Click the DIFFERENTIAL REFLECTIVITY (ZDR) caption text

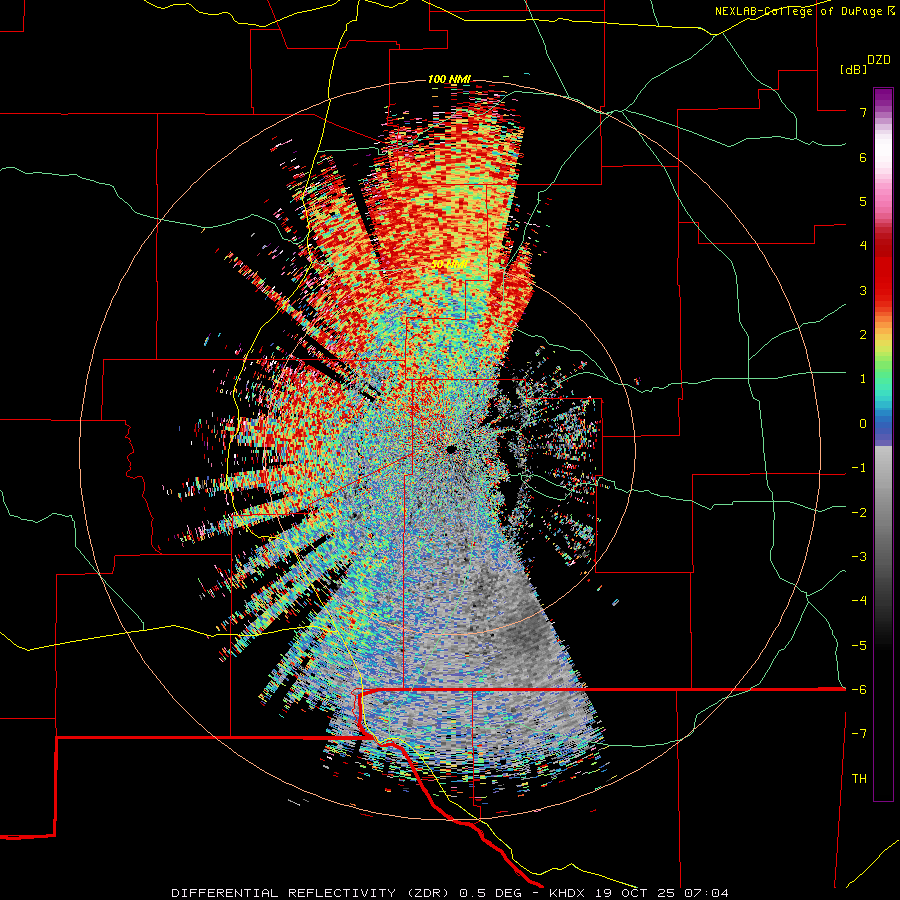(312, 893)
